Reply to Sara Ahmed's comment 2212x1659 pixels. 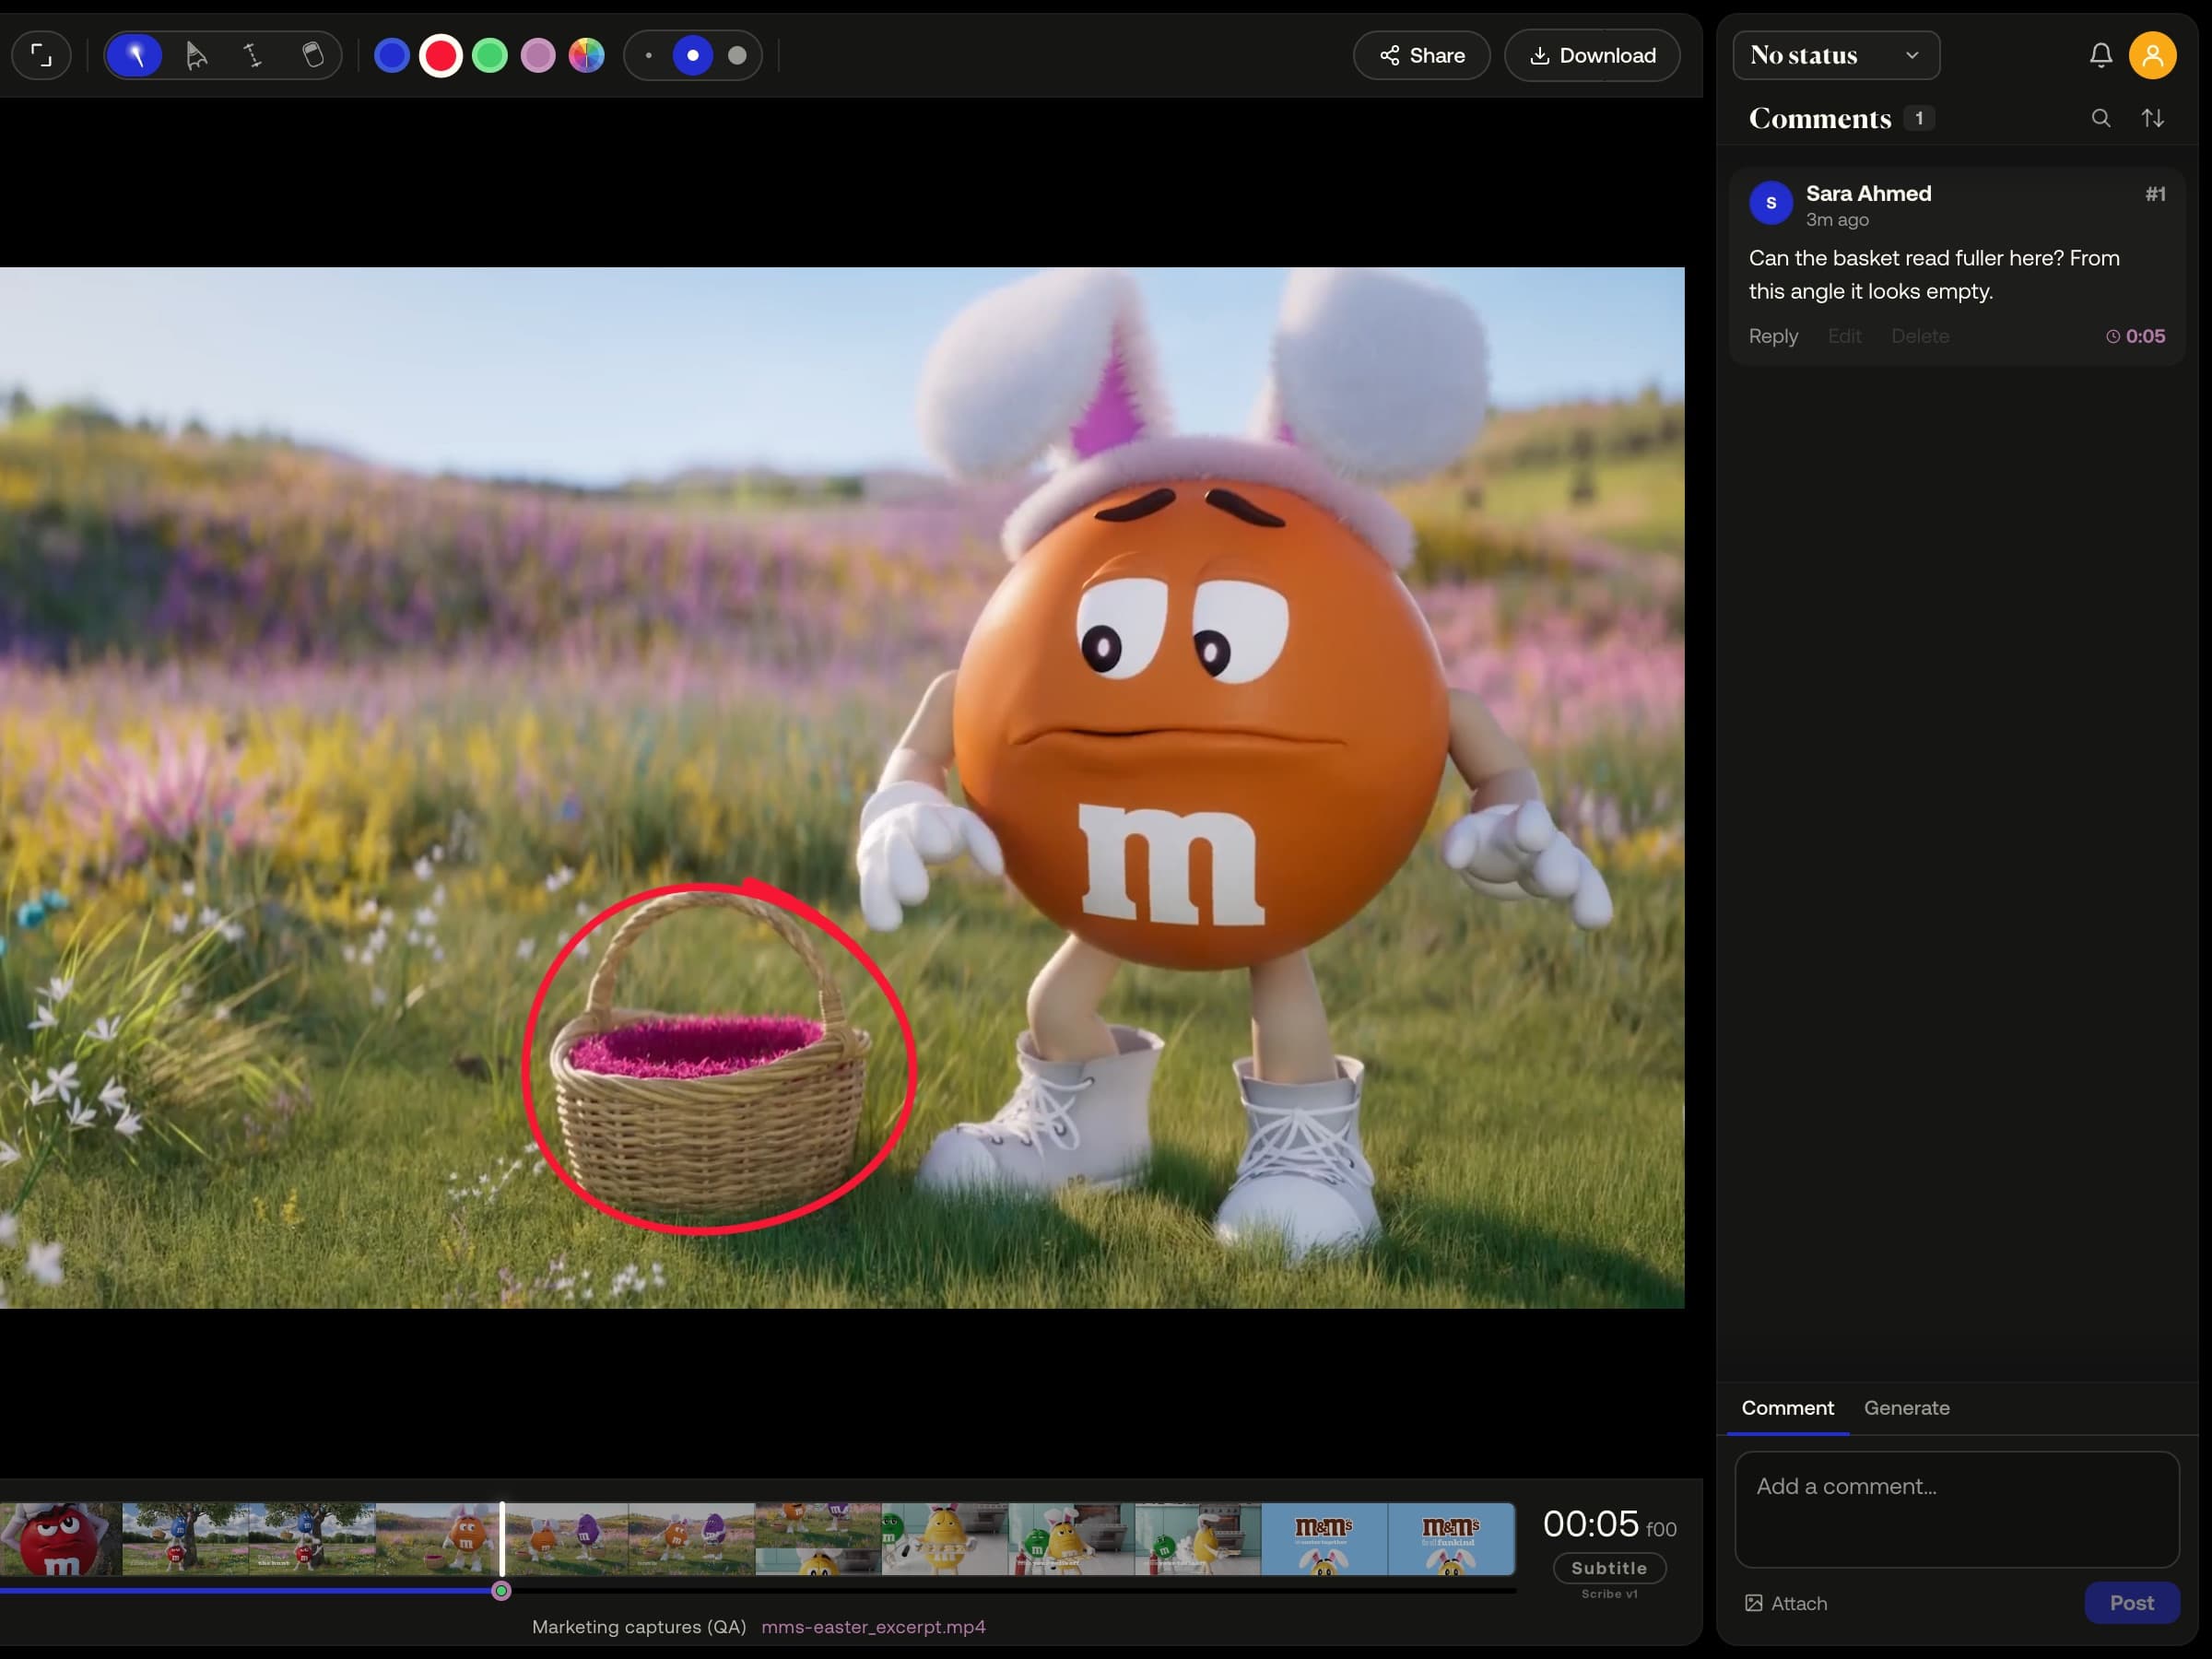[1773, 336]
